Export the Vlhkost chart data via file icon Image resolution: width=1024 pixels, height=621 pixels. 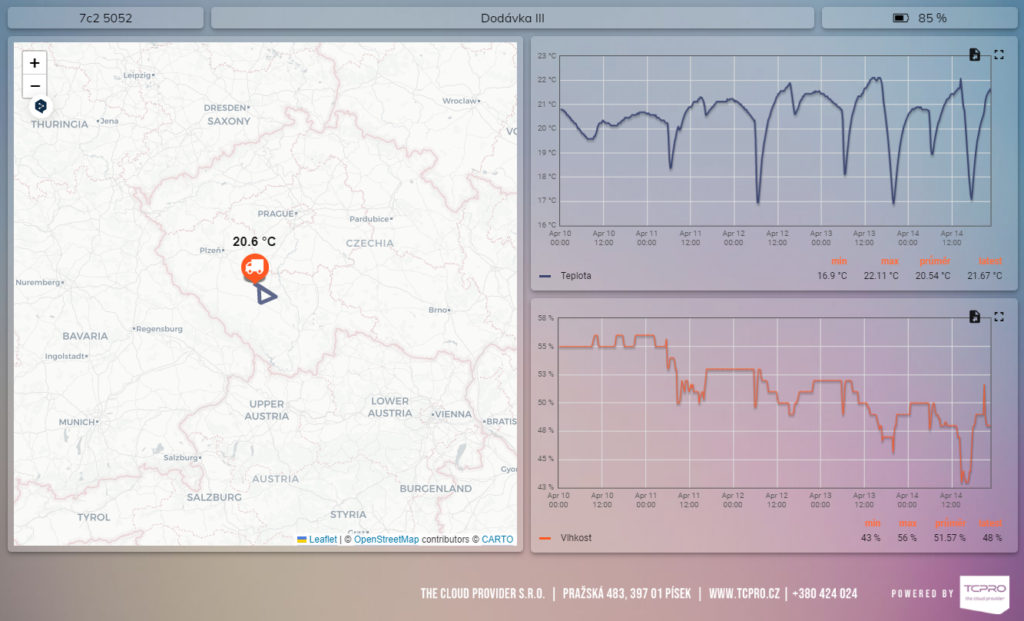975,317
